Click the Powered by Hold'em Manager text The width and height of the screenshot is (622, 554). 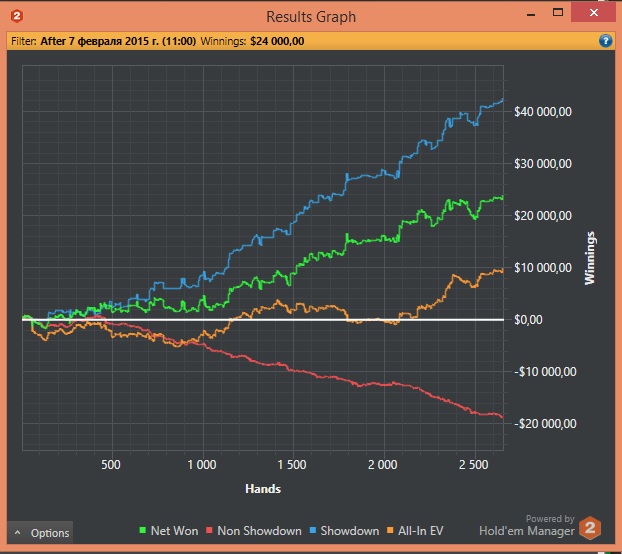pos(527,525)
